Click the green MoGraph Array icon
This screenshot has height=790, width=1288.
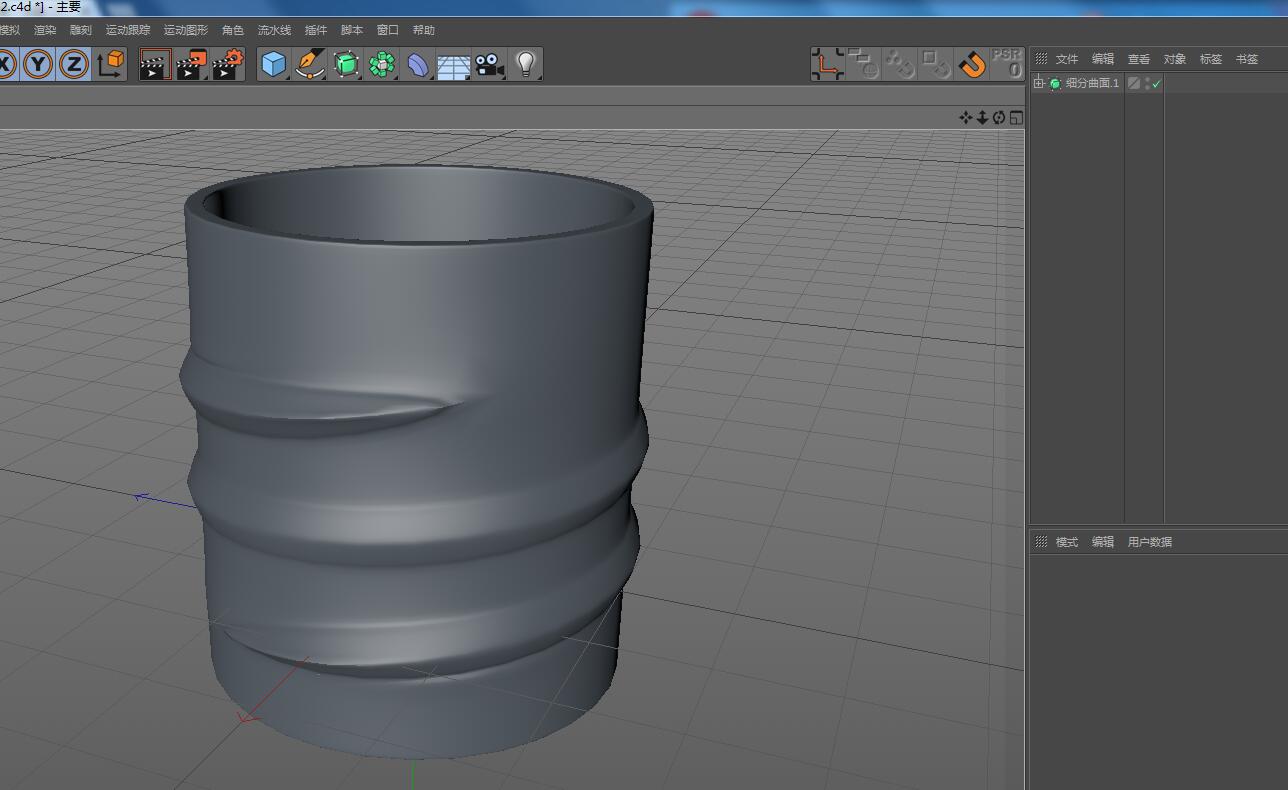point(381,65)
